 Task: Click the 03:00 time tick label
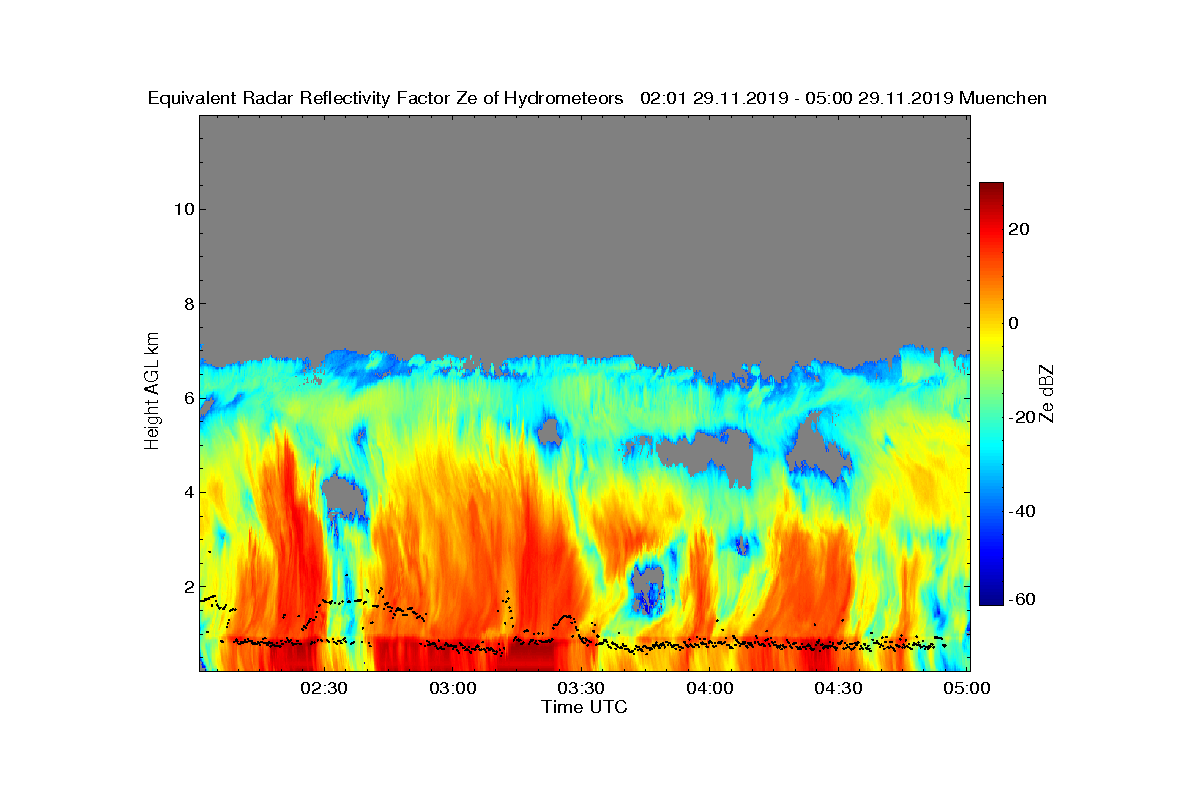point(452,688)
